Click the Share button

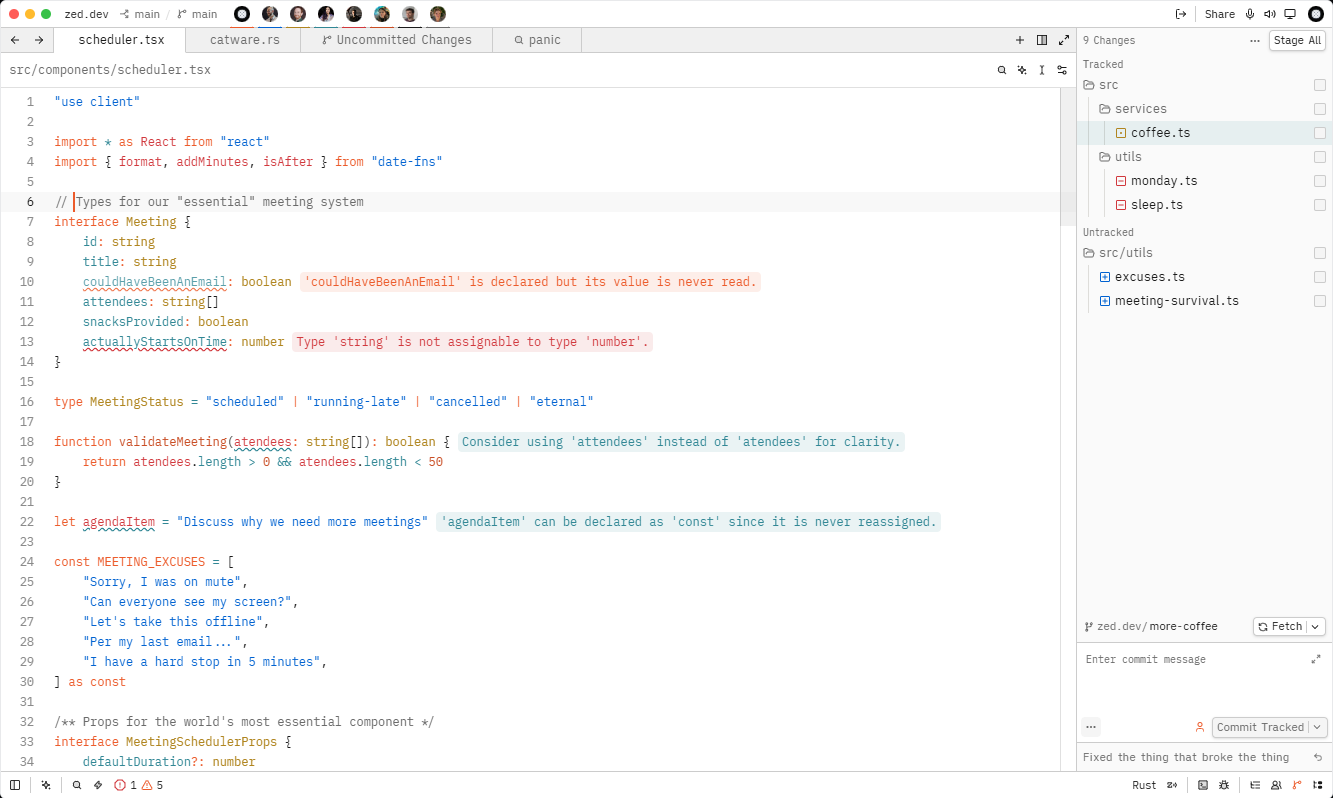1220,14
